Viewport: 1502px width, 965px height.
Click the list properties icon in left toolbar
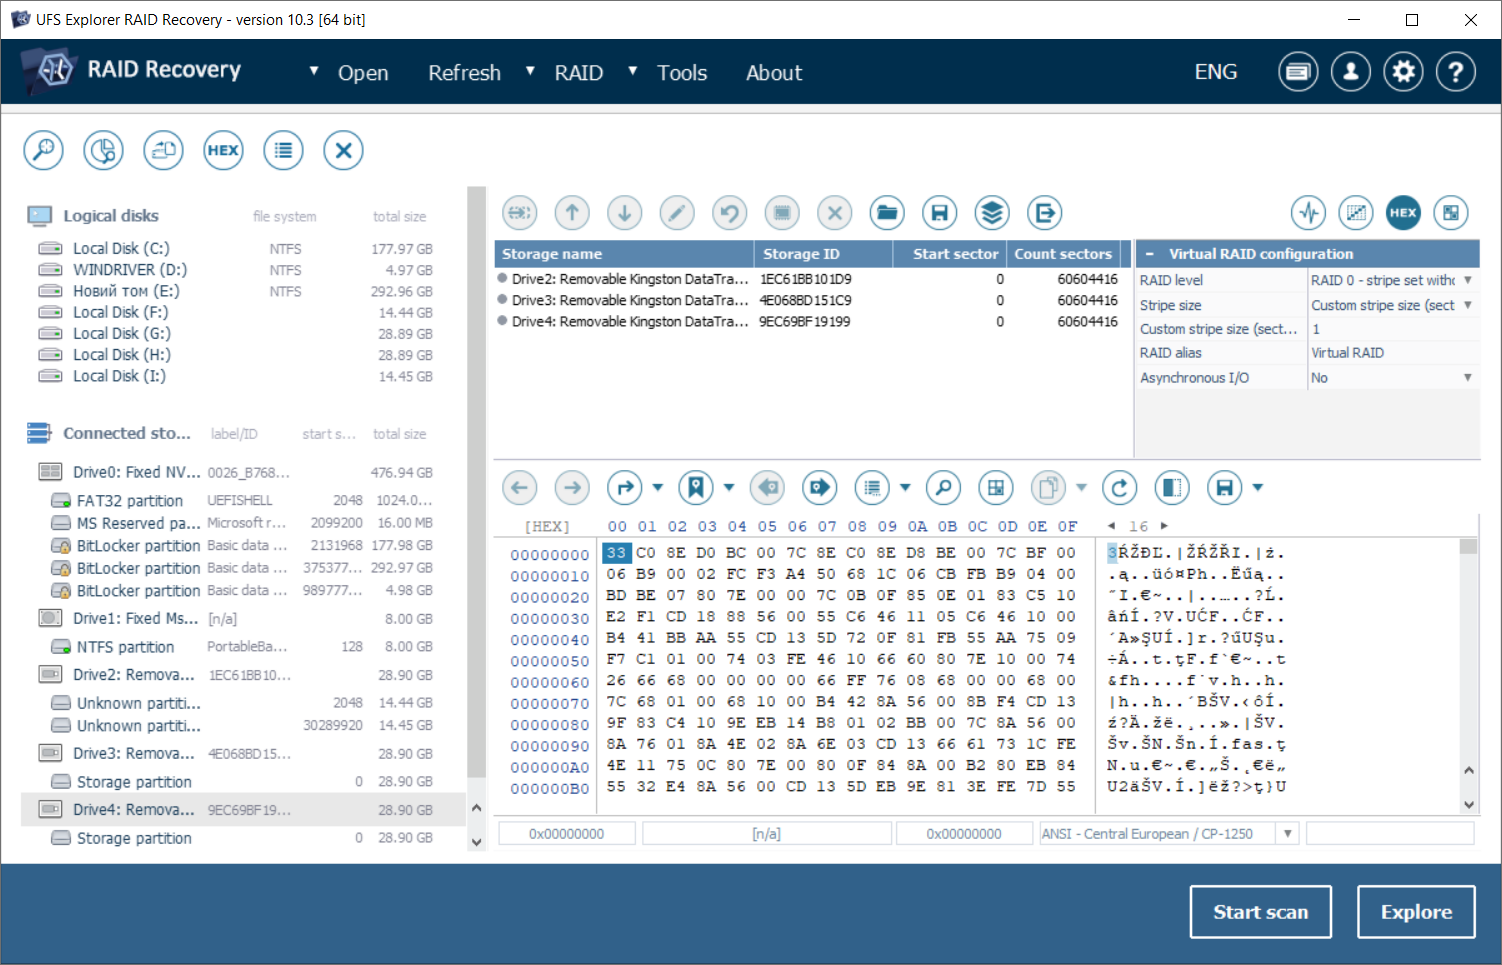[x=284, y=151]
